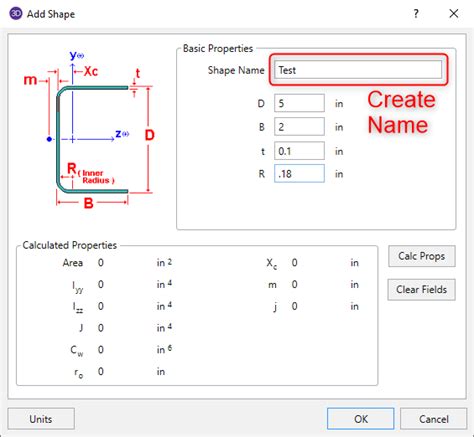
Task: Click the Izz calculated value
Action: click(x=101, y=306)
